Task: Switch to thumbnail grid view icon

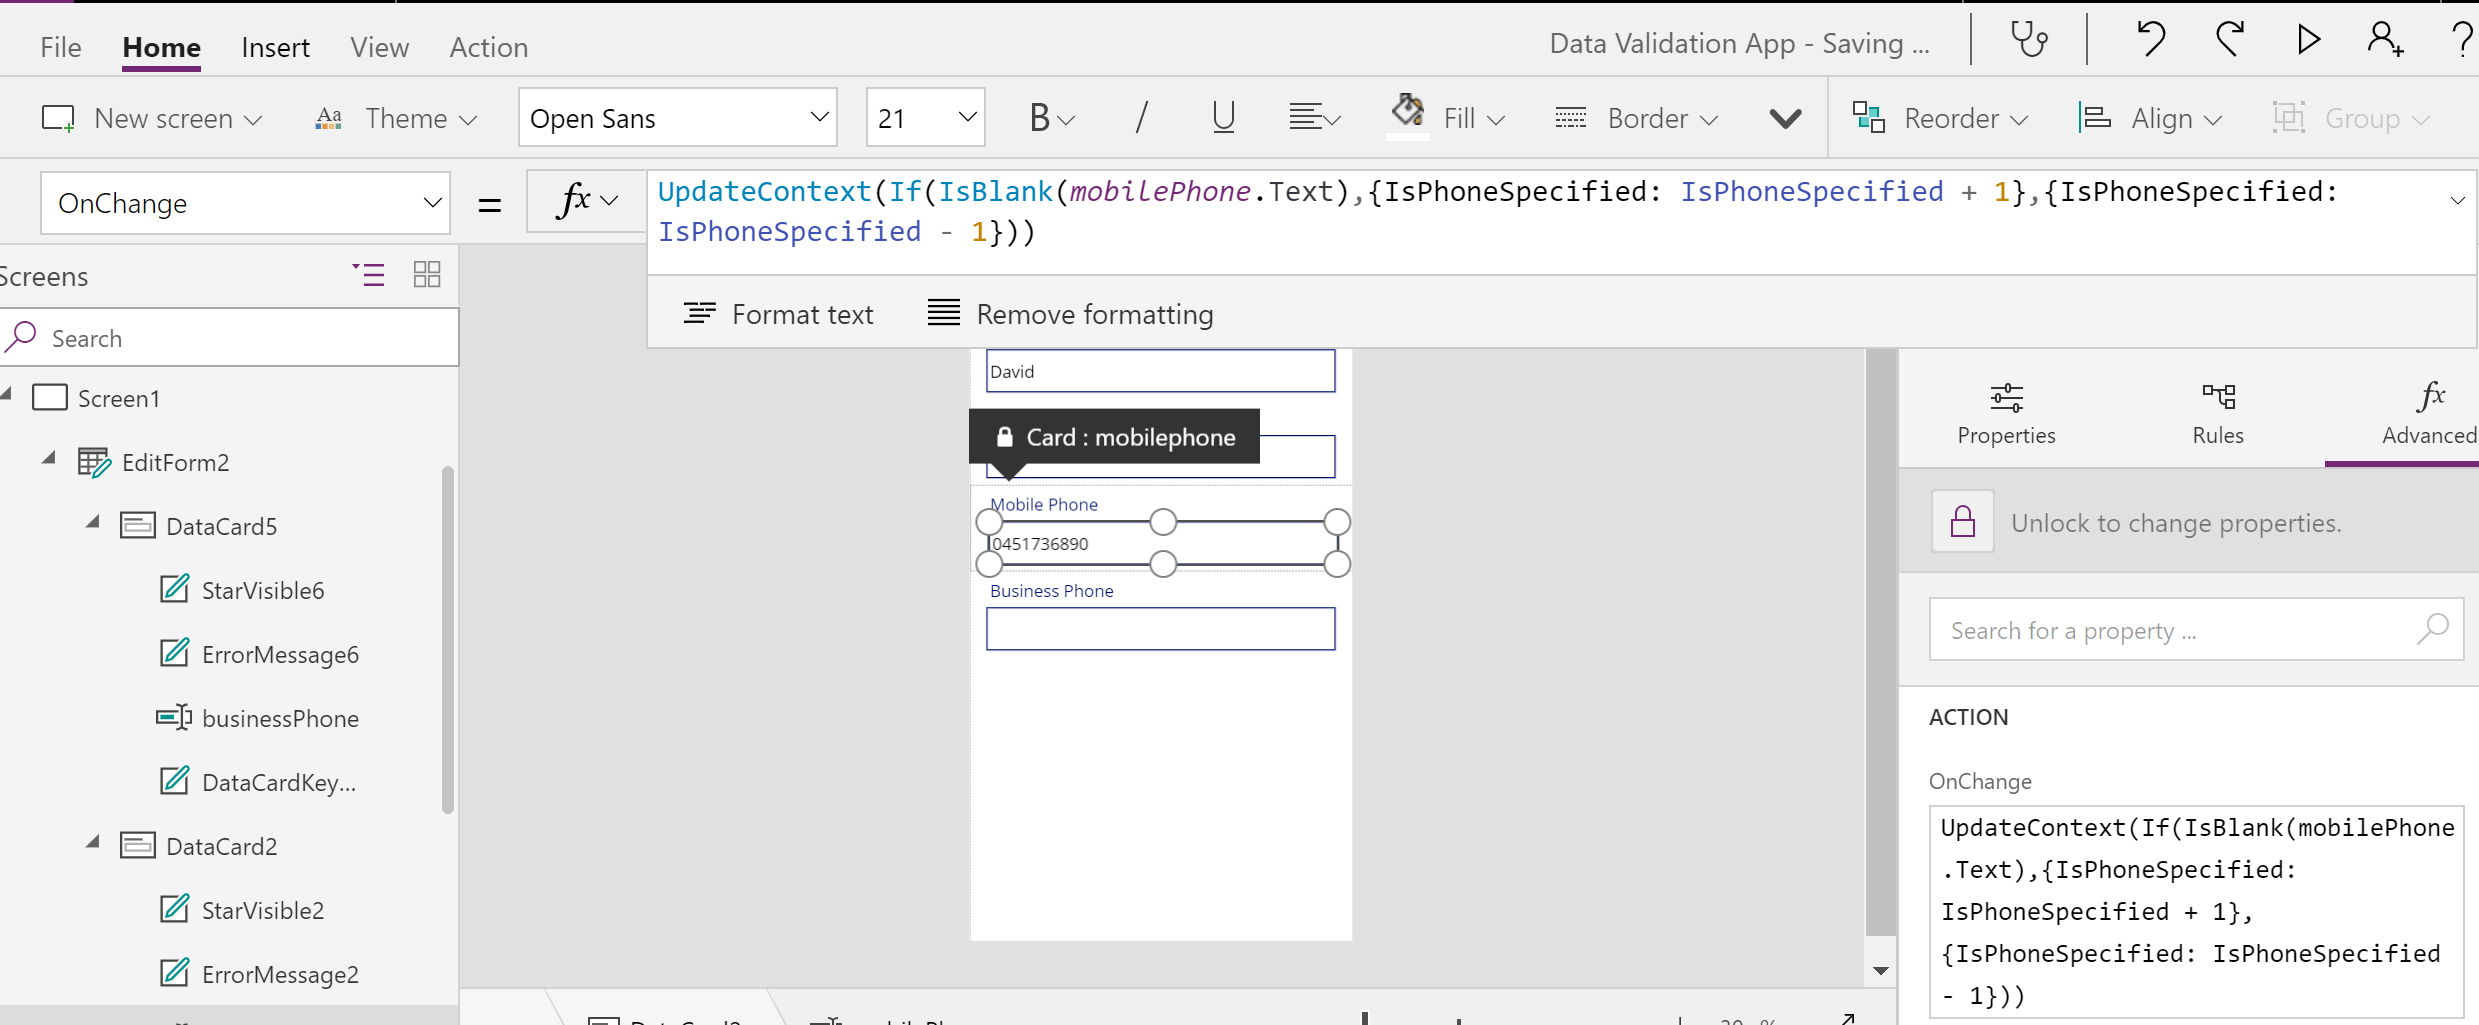Action: coord(427,275)
